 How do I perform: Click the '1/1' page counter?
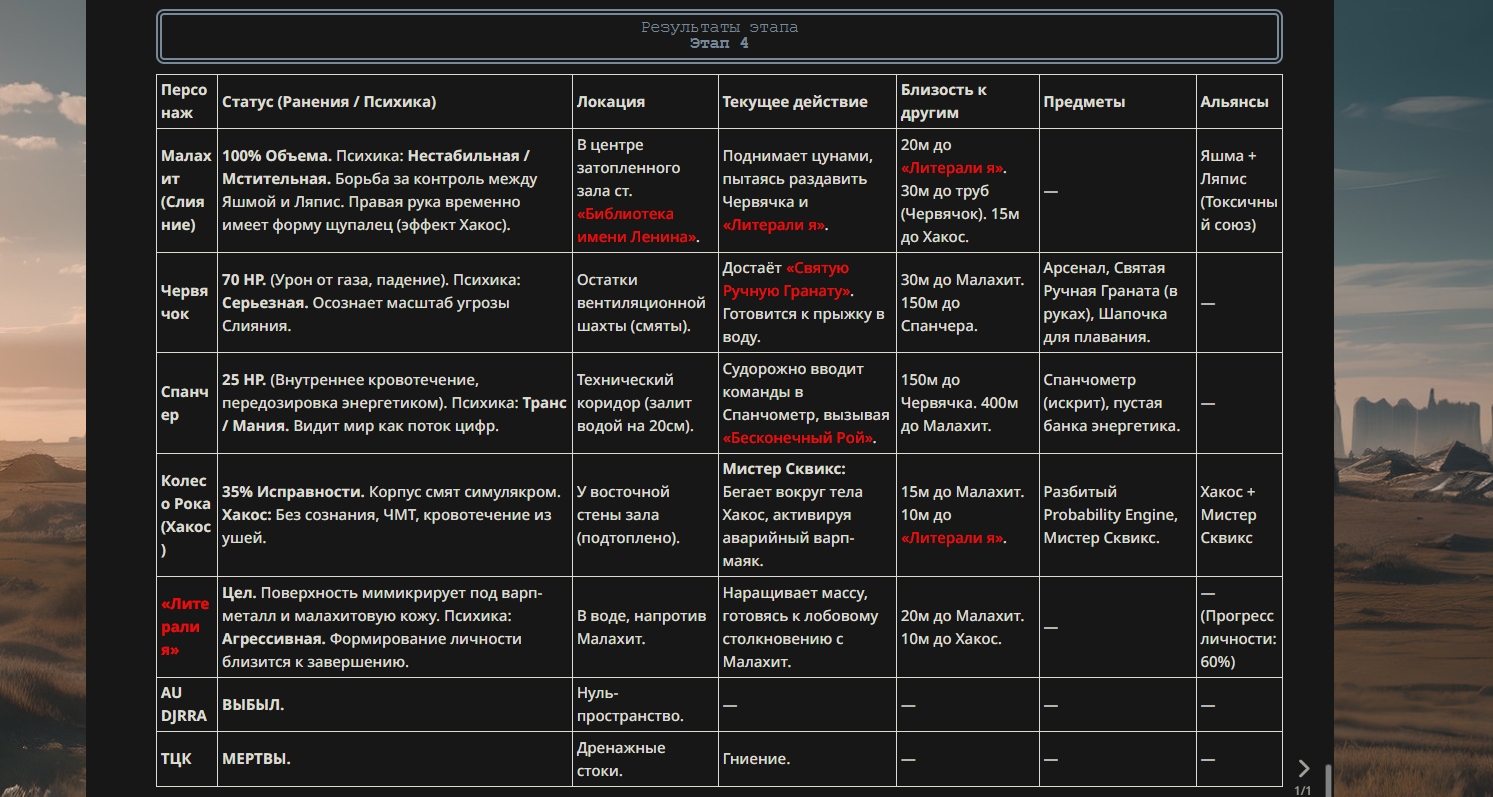(x=1302, y=790)
